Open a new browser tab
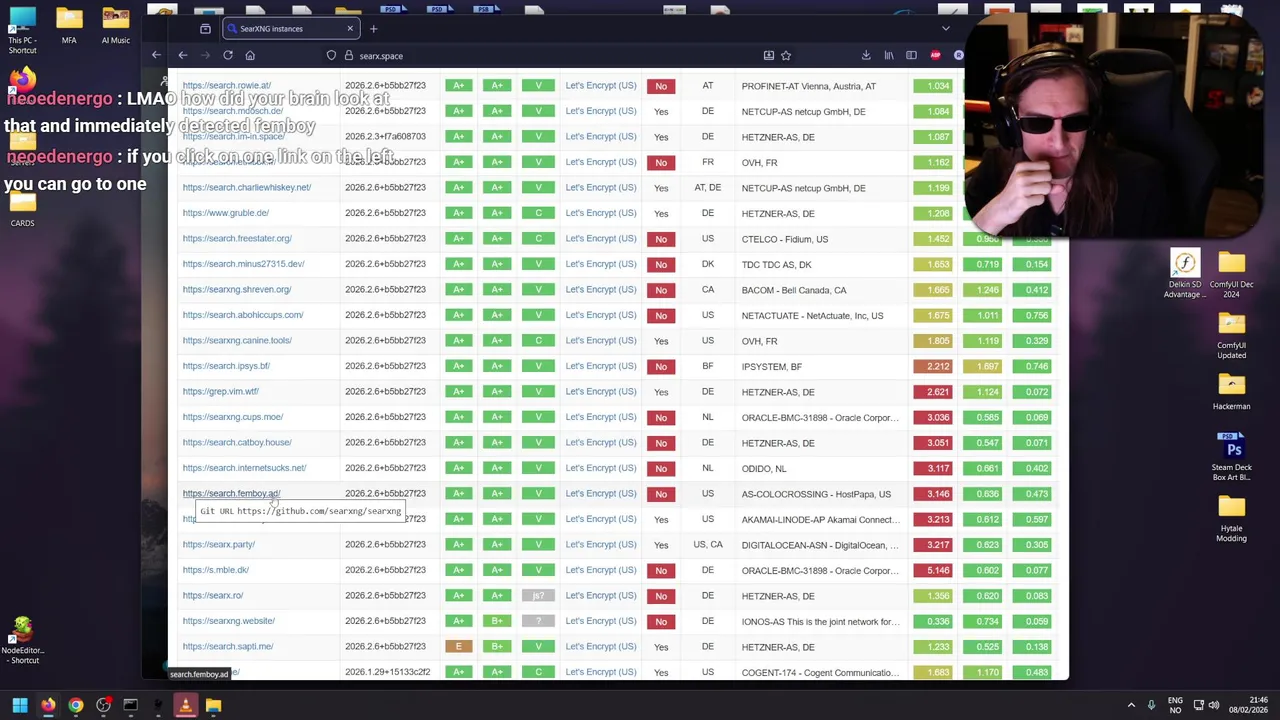The width and height of the screenshot is (1280, 720). pyautogui.click(x=373, y=29)
